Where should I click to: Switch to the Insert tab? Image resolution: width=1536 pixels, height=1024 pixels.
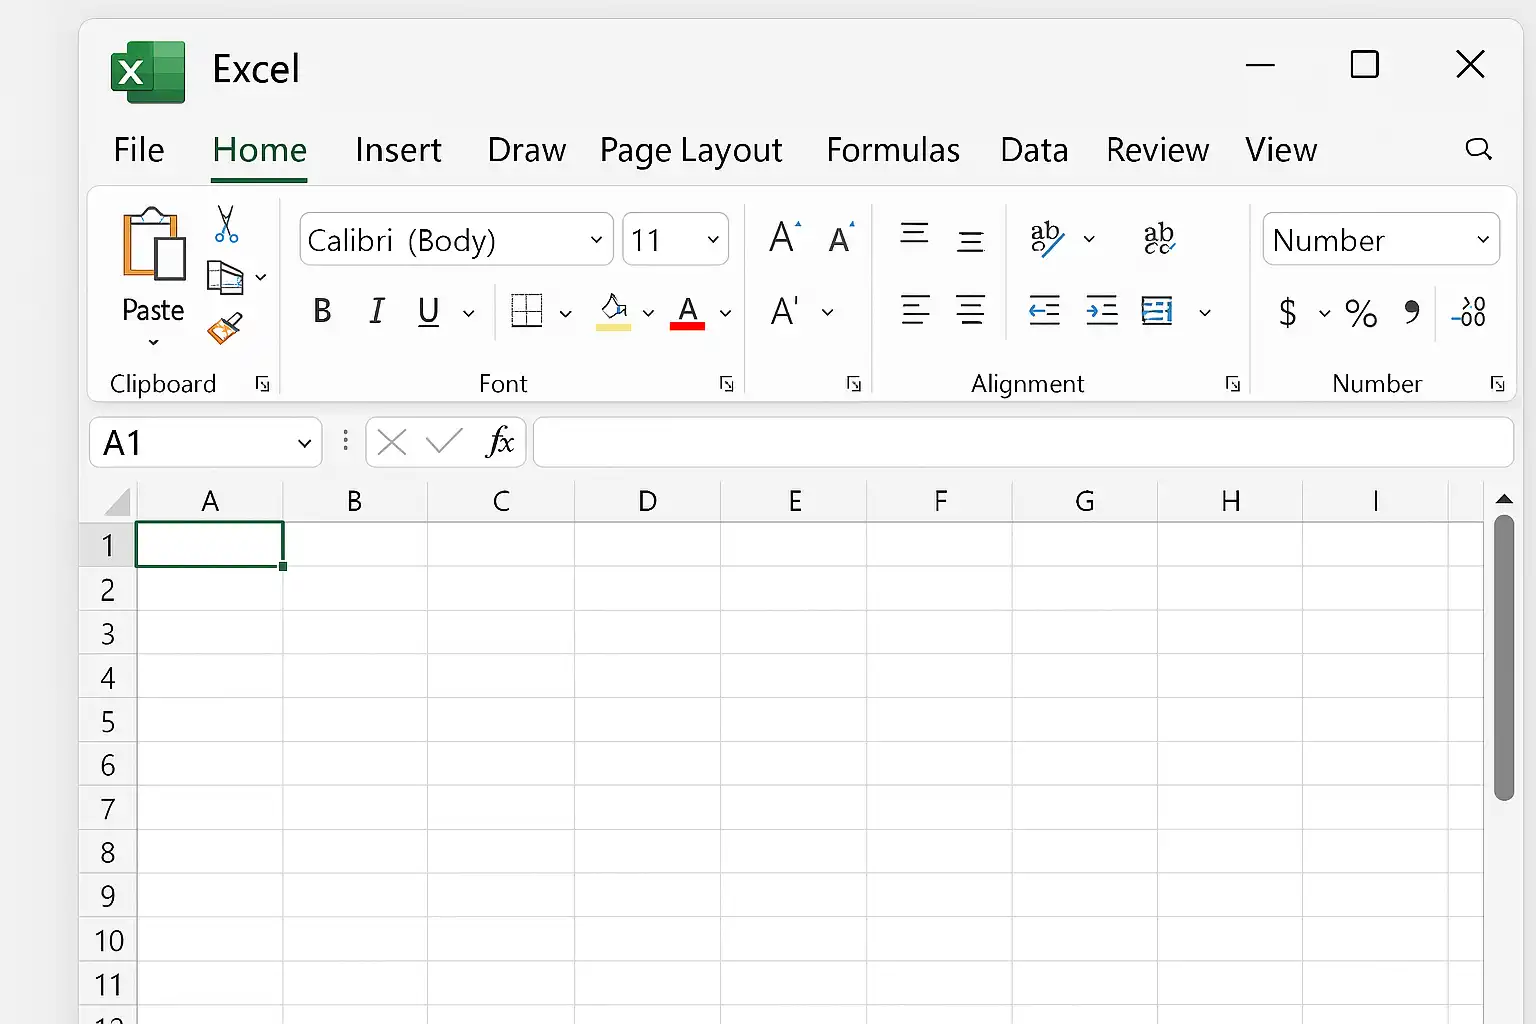pyautogui.click(x=398, y=150)
